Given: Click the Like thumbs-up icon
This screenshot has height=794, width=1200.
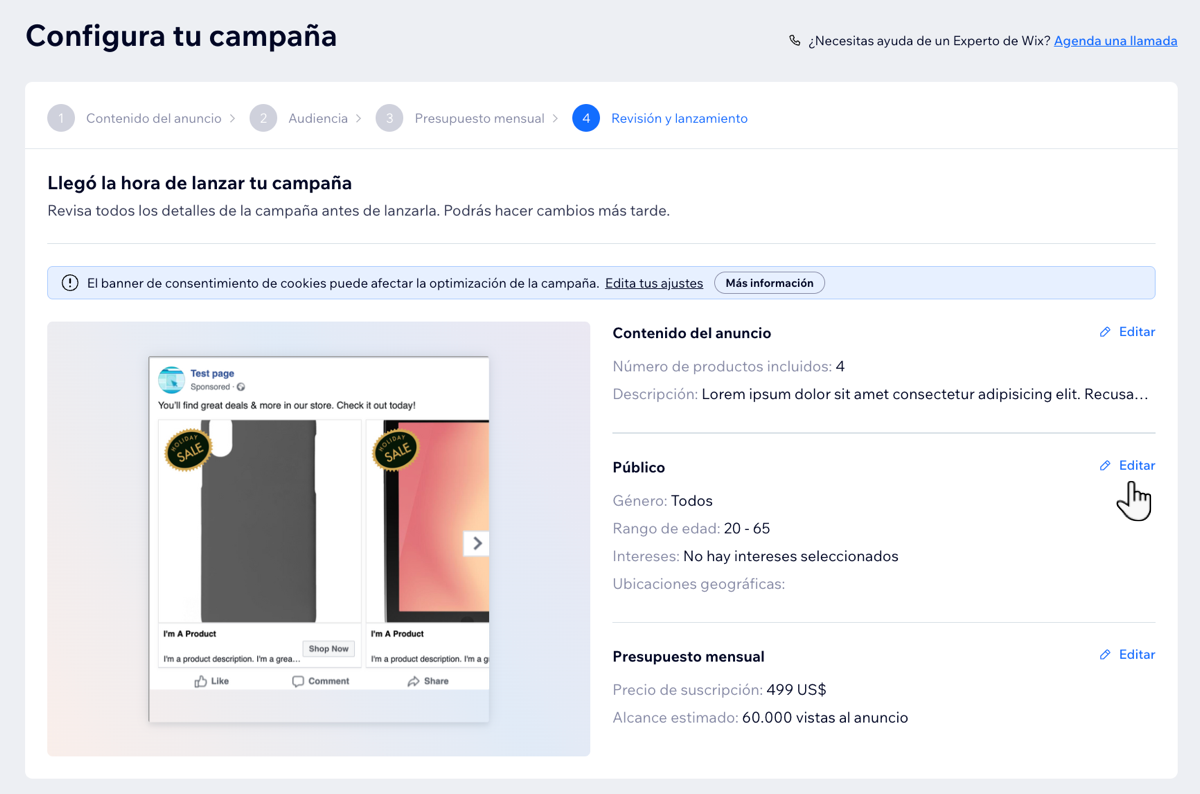Looking at the screenshot, I should (201, 681).
